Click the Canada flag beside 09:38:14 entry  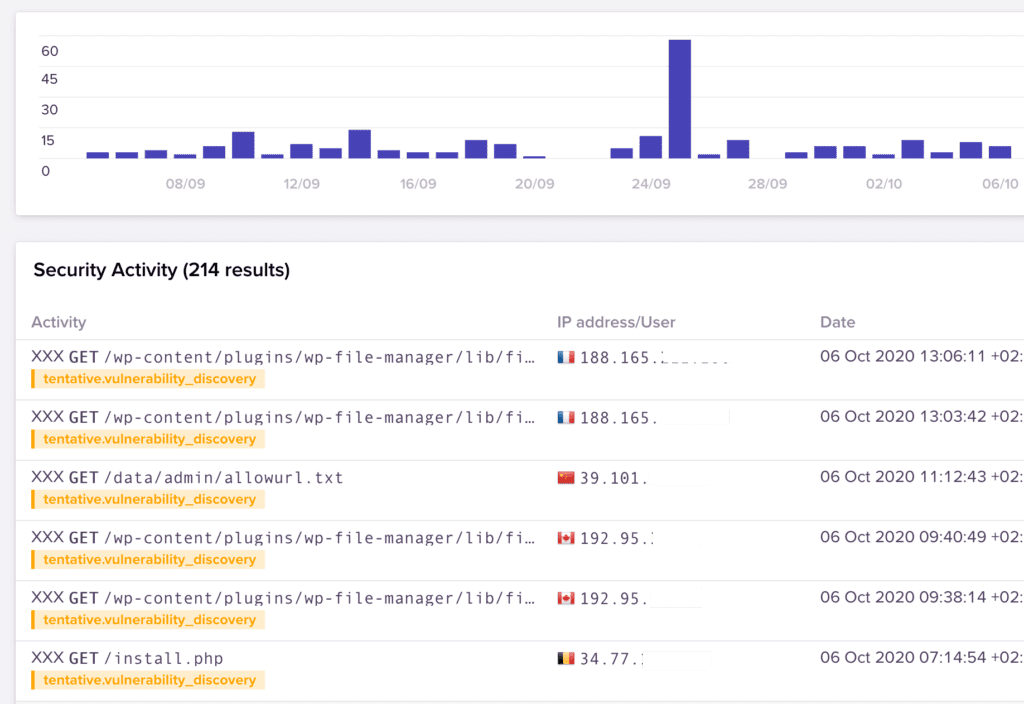566,598
